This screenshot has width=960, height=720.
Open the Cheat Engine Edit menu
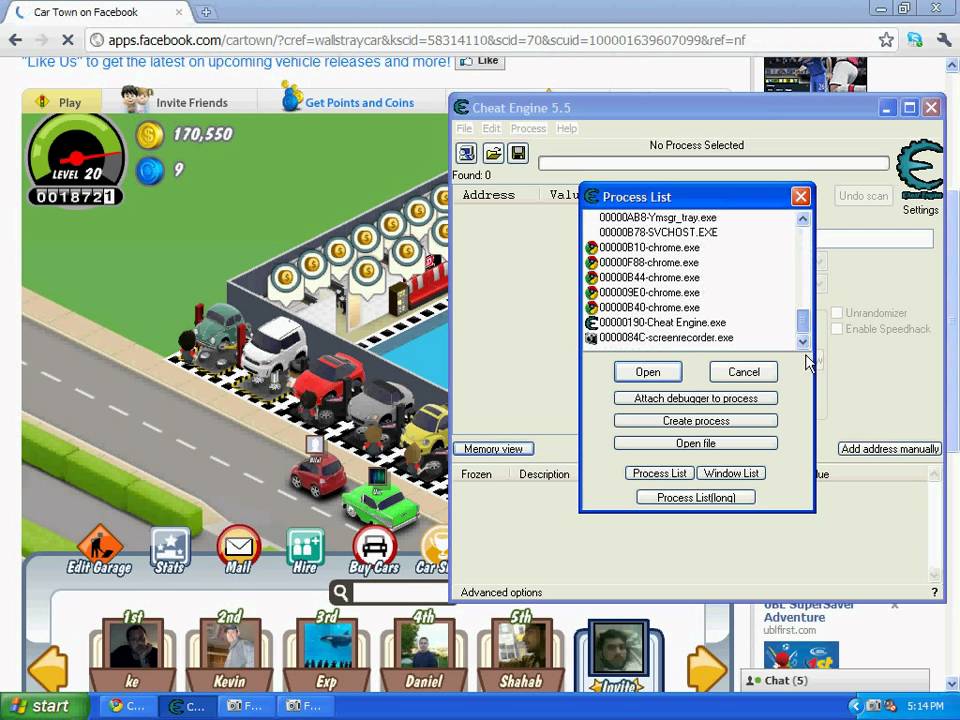point(491,128)
